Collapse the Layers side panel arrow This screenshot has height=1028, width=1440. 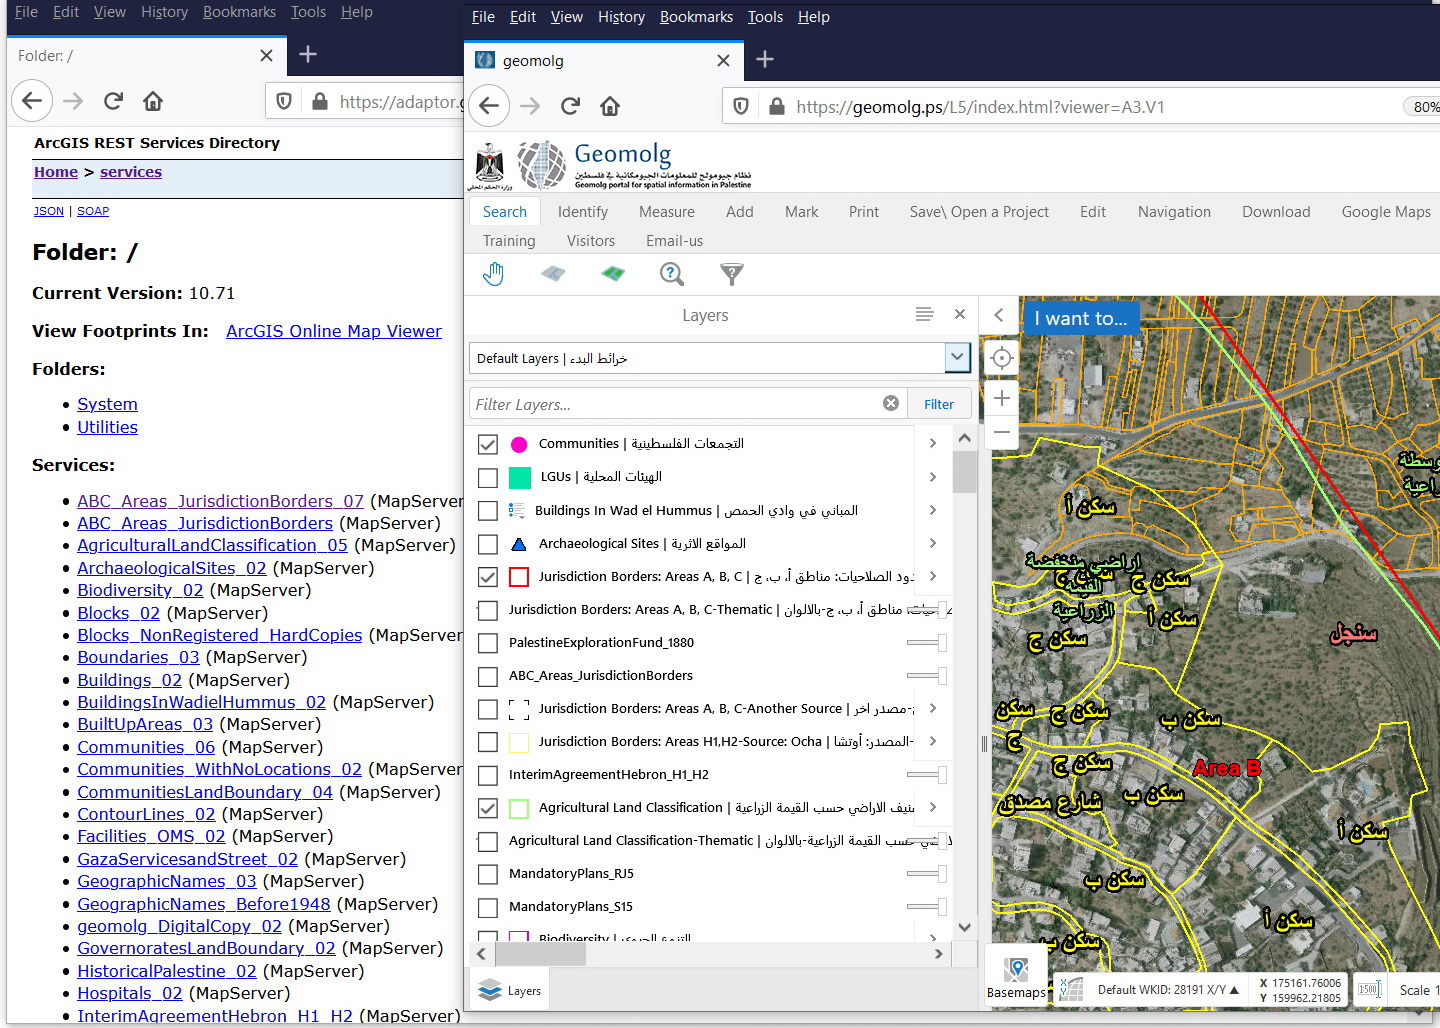(x=998, y=315)
